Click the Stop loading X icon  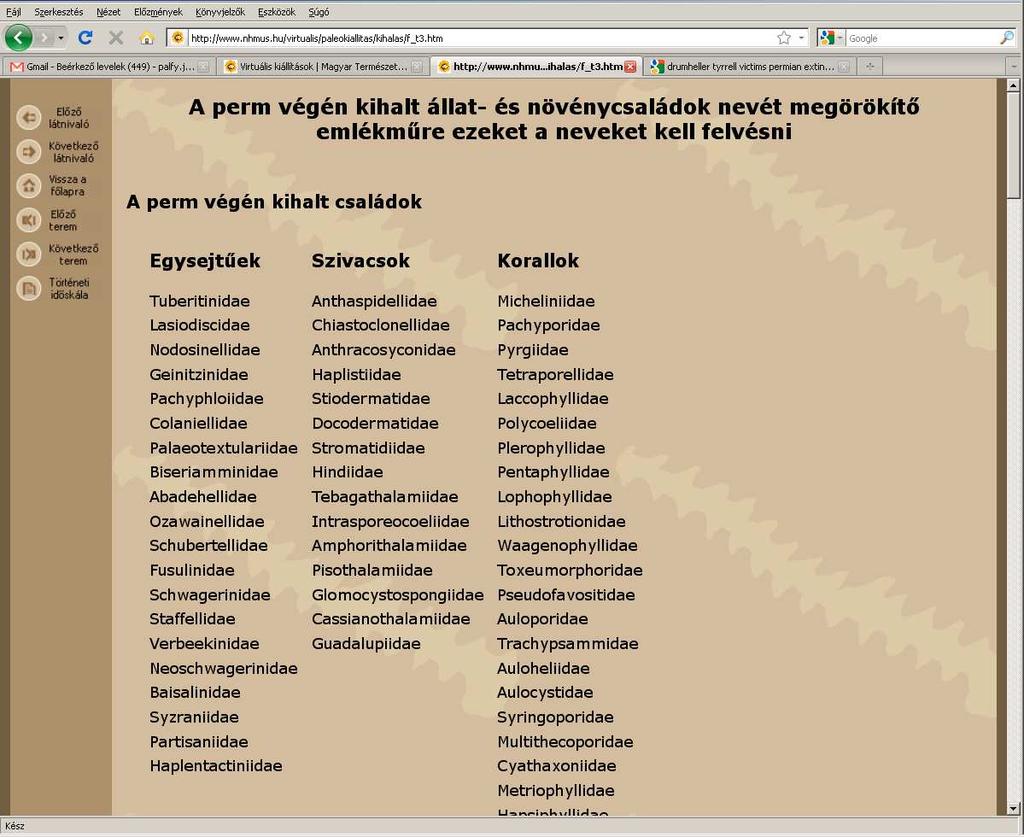pos(116,38)
